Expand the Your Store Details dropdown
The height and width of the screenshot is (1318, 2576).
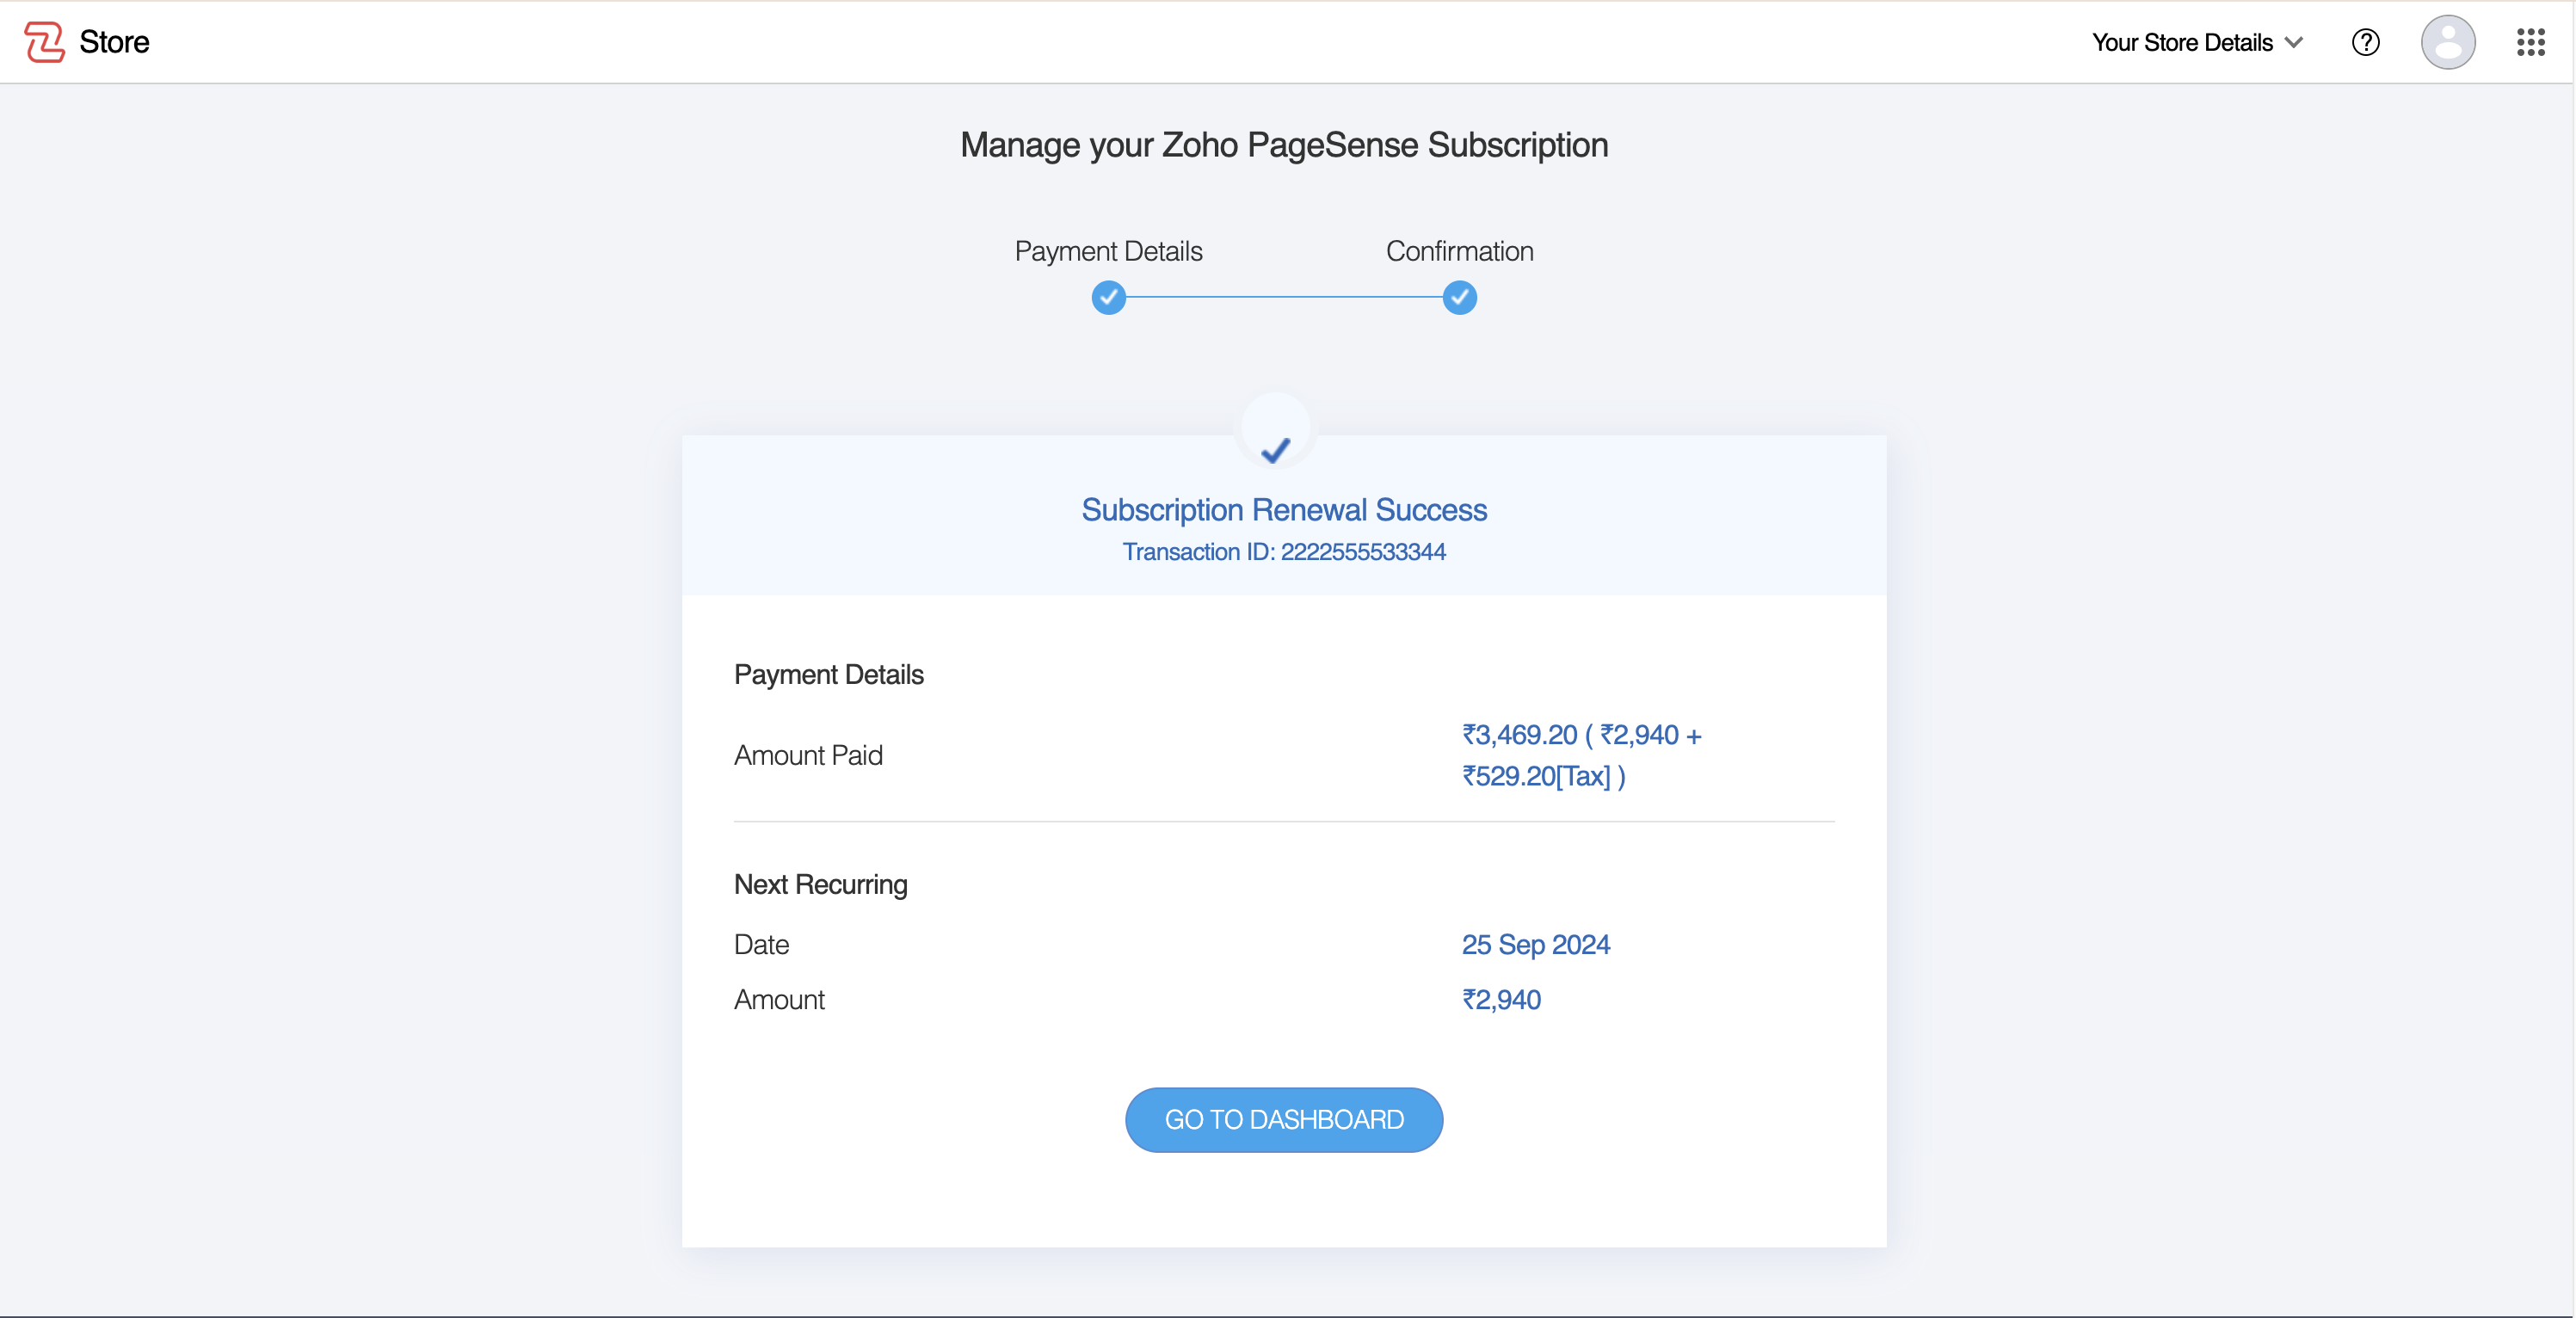pyautogui.click(x=2182, y=42)
